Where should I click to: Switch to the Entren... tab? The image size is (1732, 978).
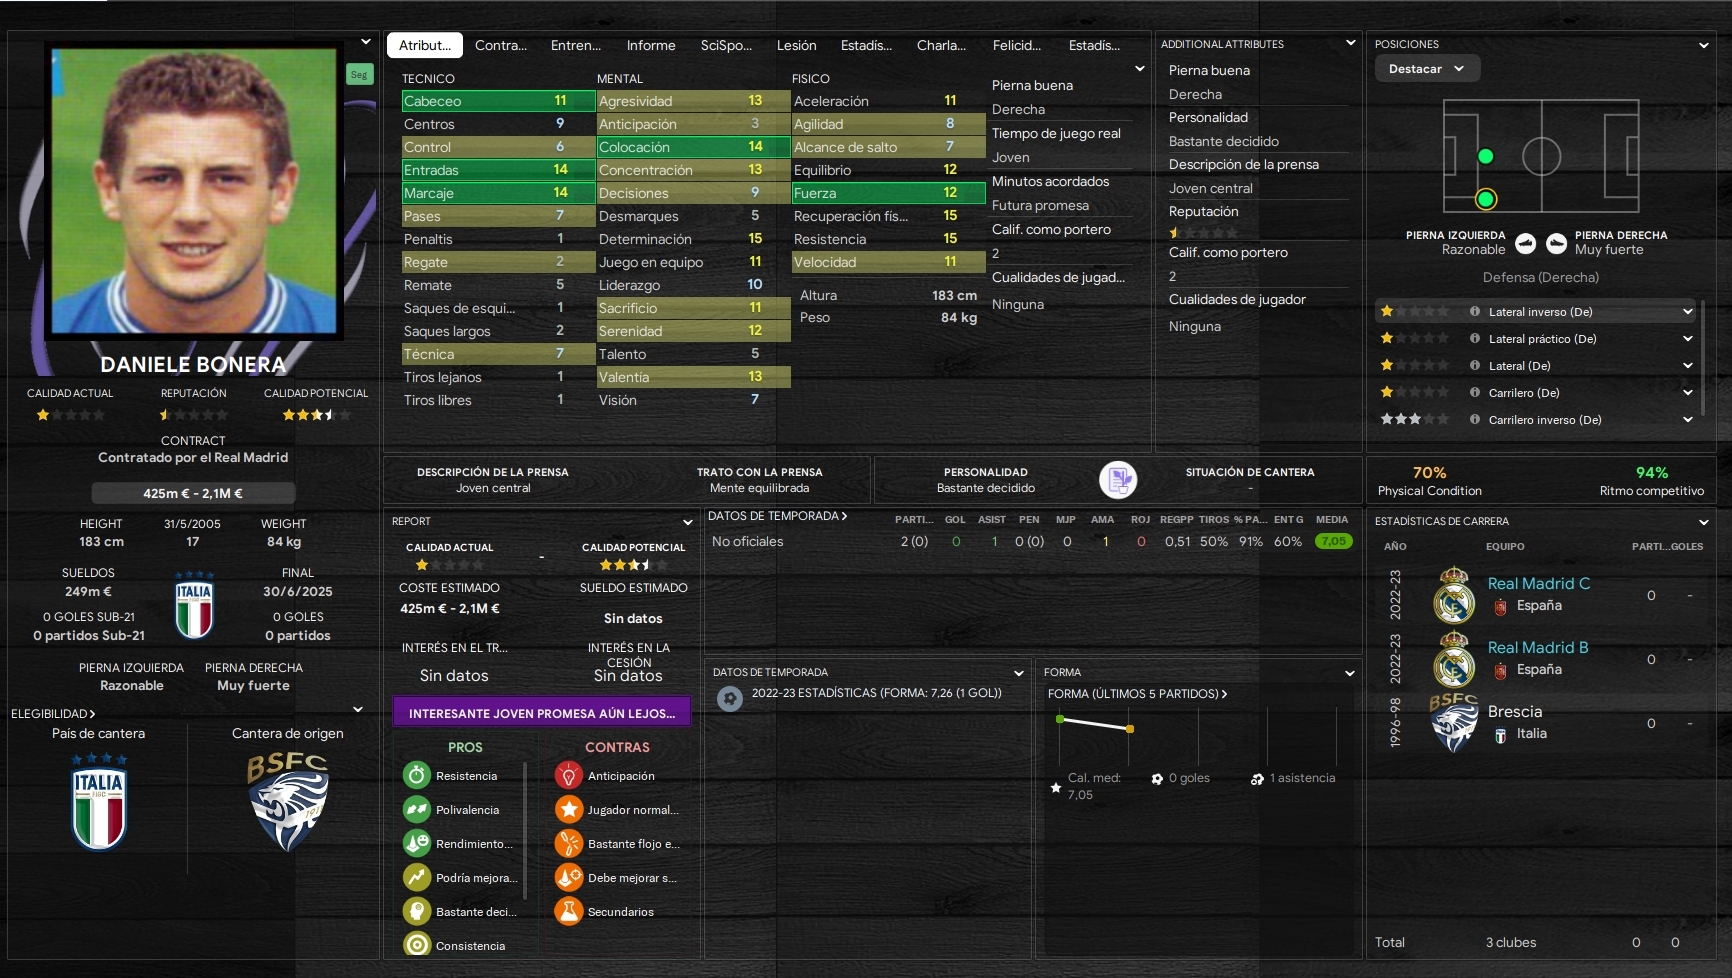tap(576, 45)
